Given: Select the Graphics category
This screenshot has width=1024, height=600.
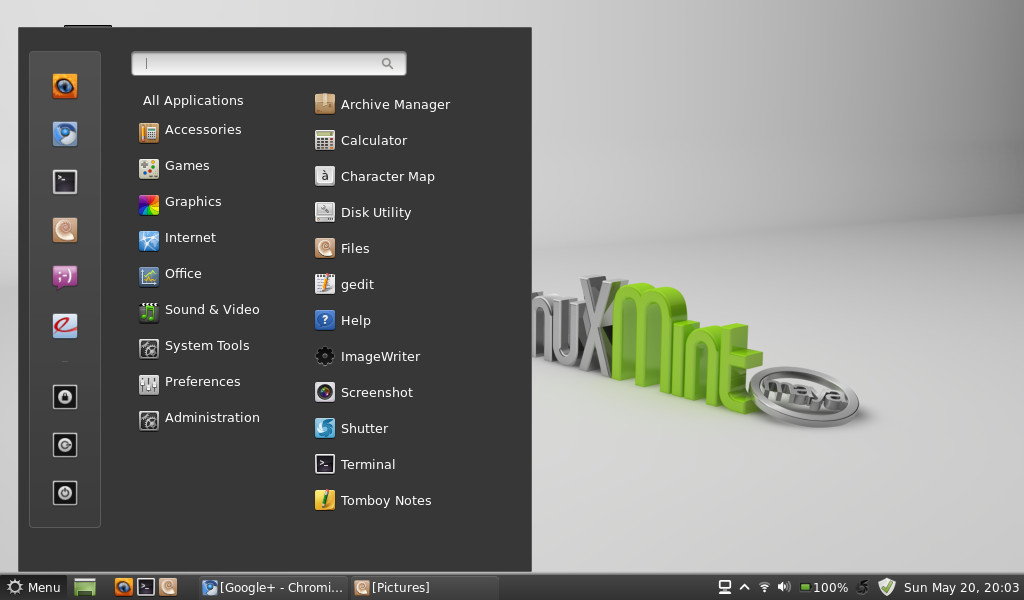Looking at the screenshot, I should (x=192, y=202).
